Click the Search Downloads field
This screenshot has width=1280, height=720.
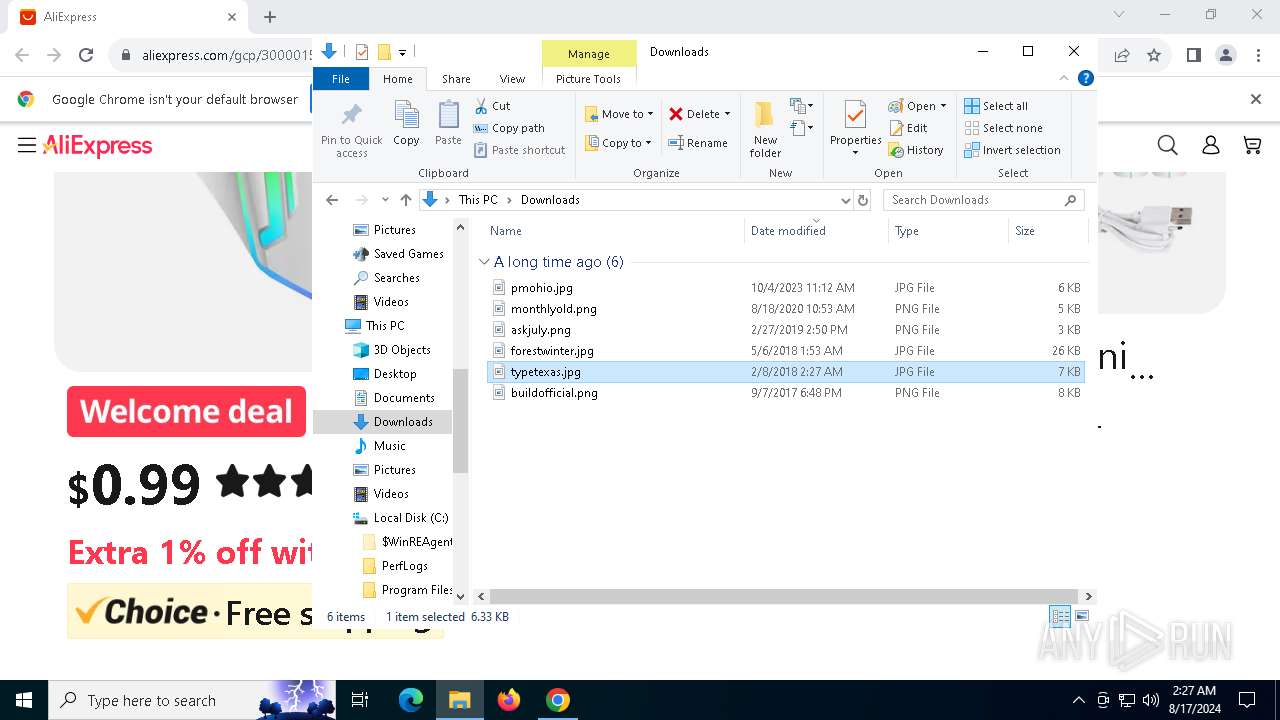[x=984, y=200]
